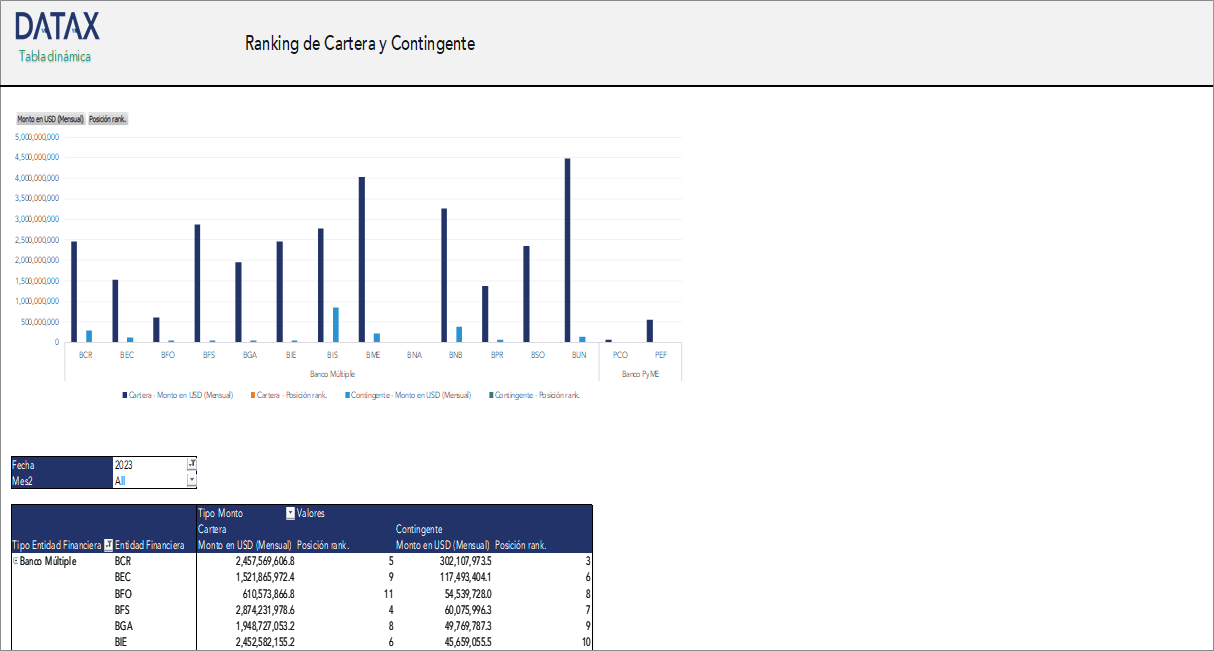The height and width of the screenshot is (651, 1214).
Task: Click the chart title Ranking de Cartera y Contingente
Action: (x=360, y=44)
